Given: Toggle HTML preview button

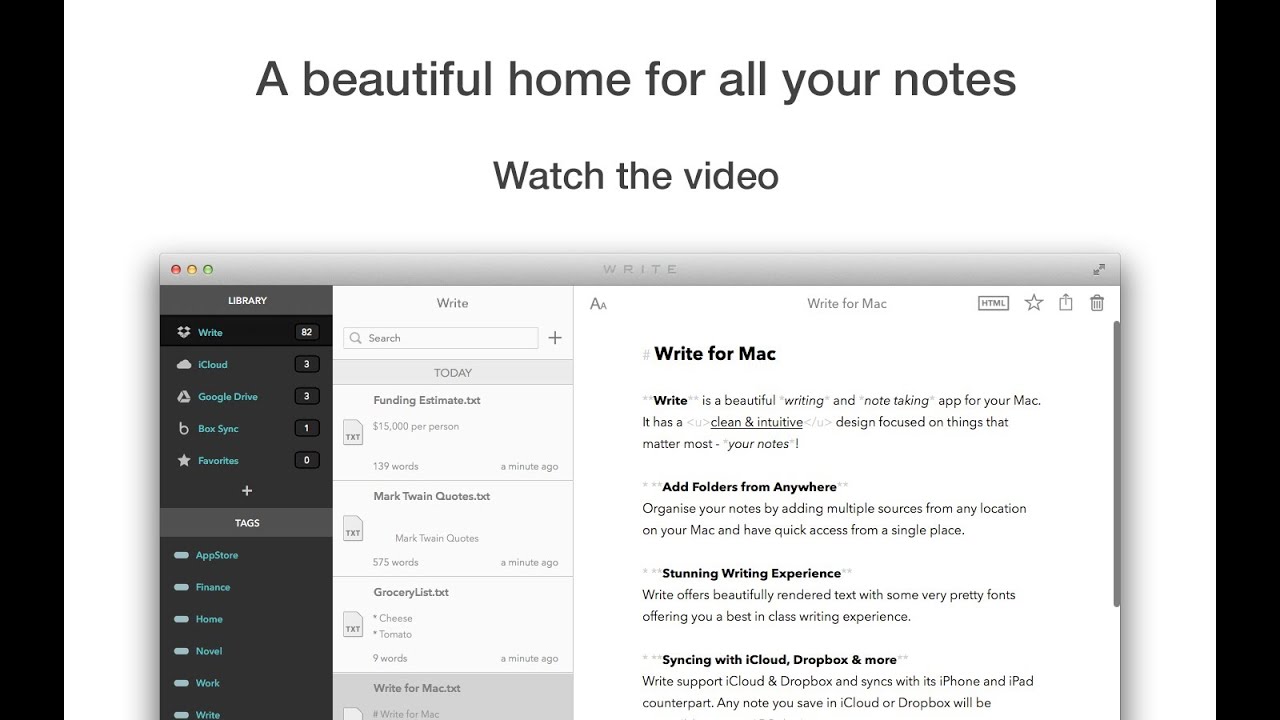Looking at the screenshot, I should click(993, 303).
